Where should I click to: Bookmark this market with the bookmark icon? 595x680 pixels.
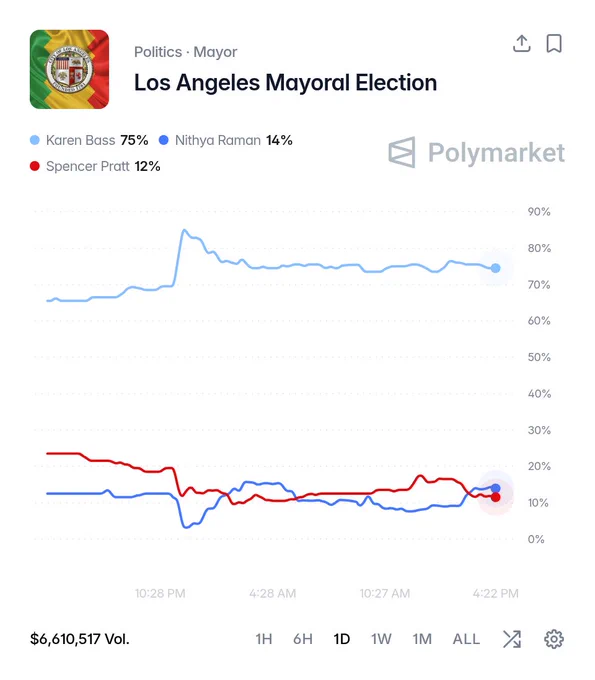(554, 43)
